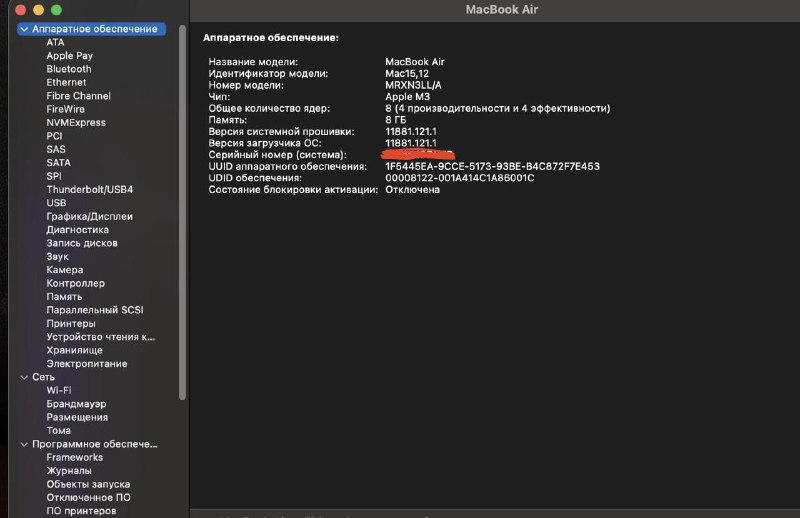The image size is (800, 518).
Task: Open Fibre Channel entry
Action: click(x=78, y=95)
